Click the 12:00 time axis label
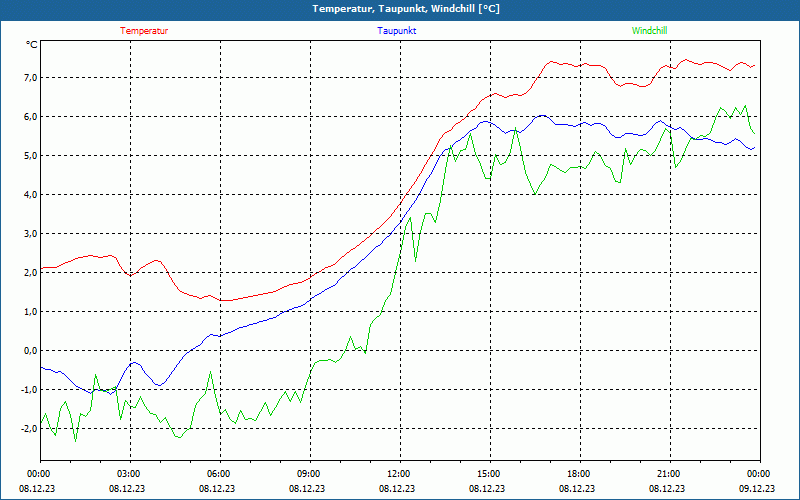 (400, 473)
